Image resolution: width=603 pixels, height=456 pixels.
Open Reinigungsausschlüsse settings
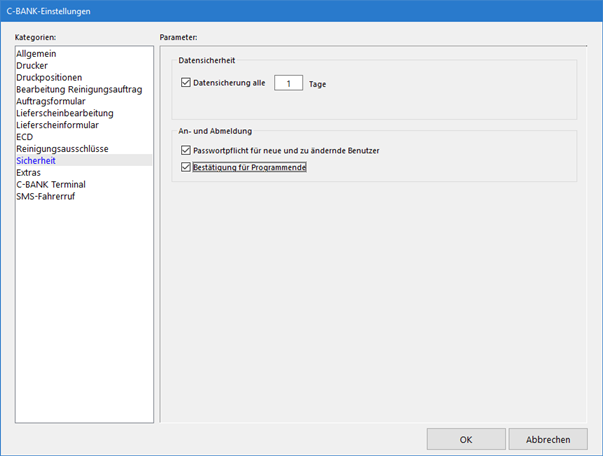pyautogui.click(x=62, y=149)
